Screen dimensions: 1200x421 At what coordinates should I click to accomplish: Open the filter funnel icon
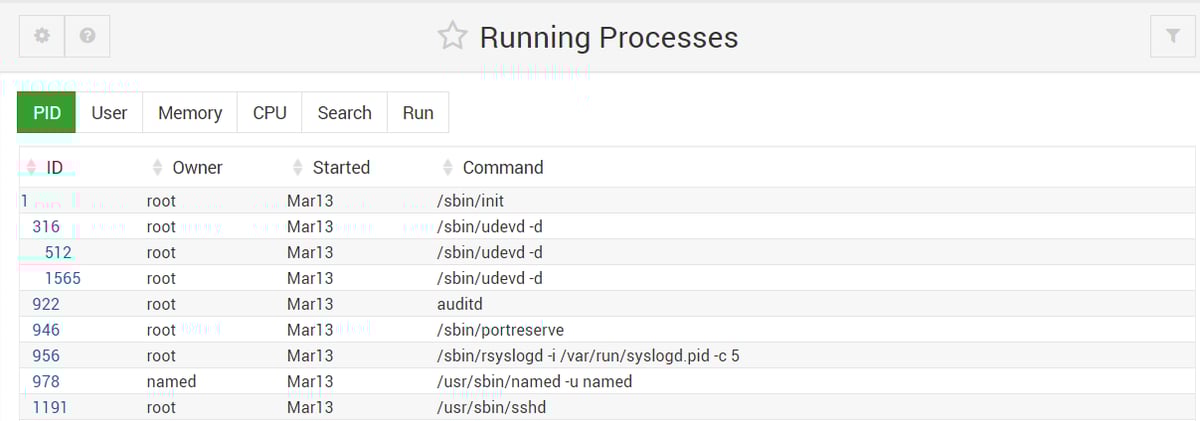point(1173,36)
